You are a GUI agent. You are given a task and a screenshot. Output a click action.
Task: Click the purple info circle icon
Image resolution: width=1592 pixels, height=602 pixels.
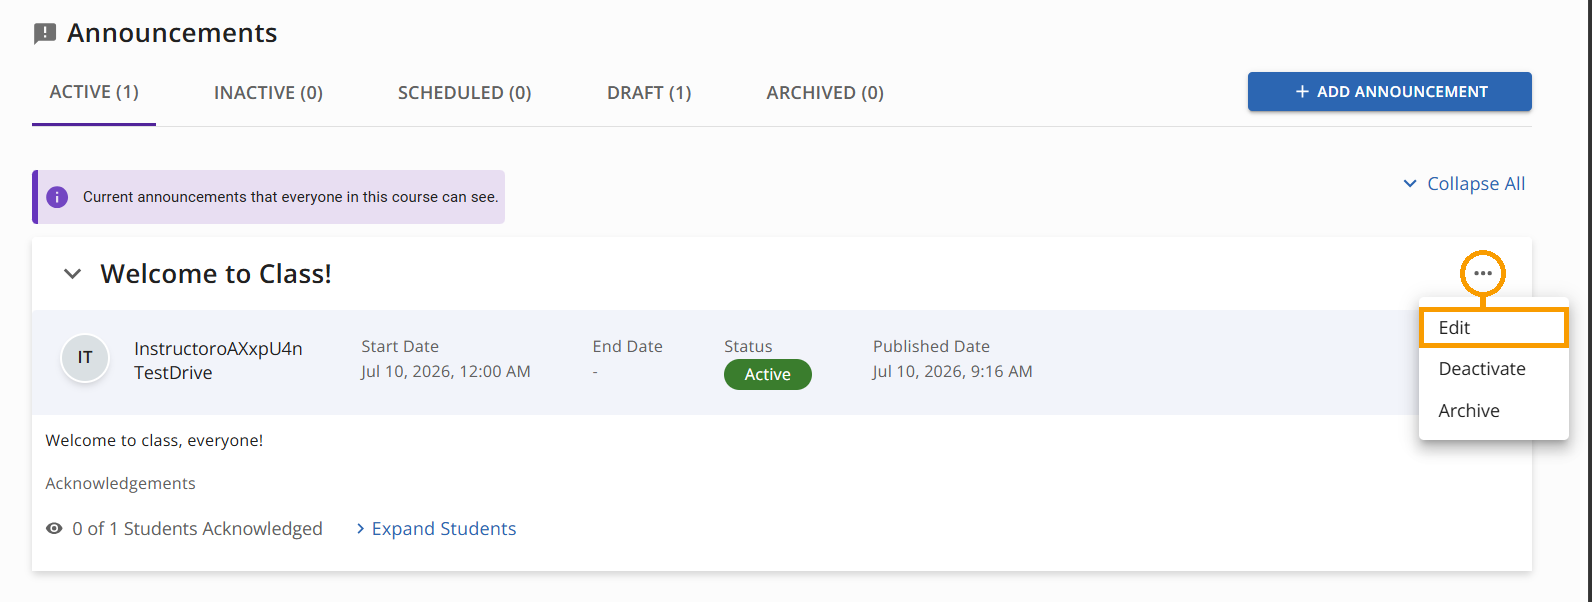coord(57,197)
